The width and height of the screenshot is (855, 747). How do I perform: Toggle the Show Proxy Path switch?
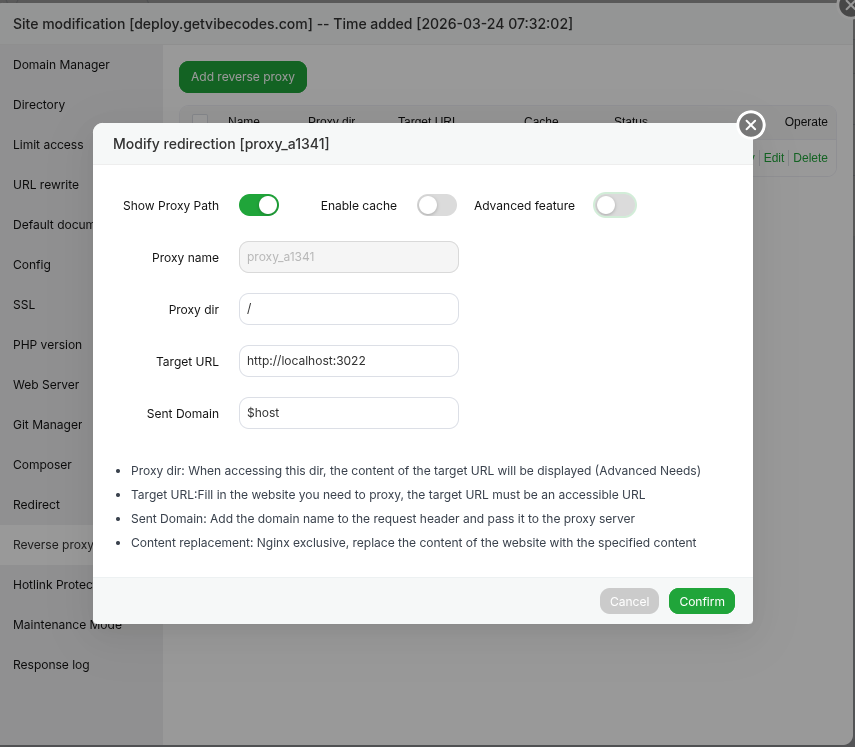coord(258,205)
